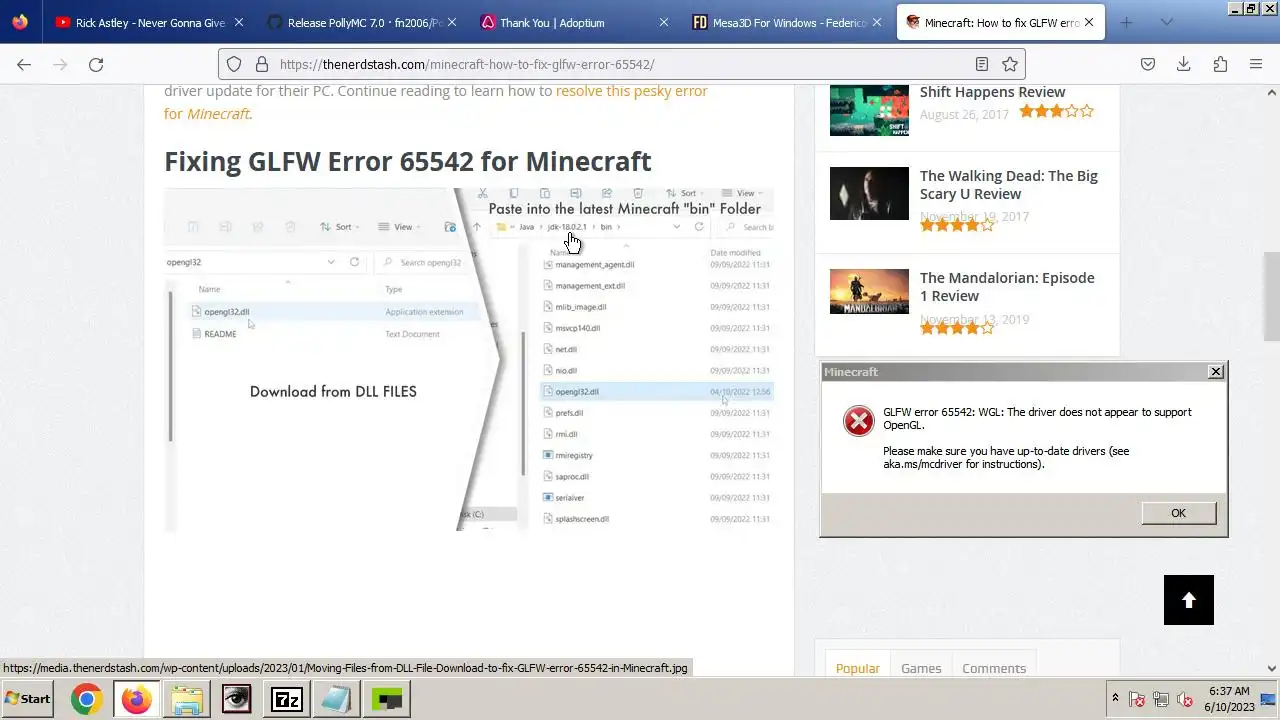View site security padlock info
1280x720 pixels.
(x=261, y=64)
